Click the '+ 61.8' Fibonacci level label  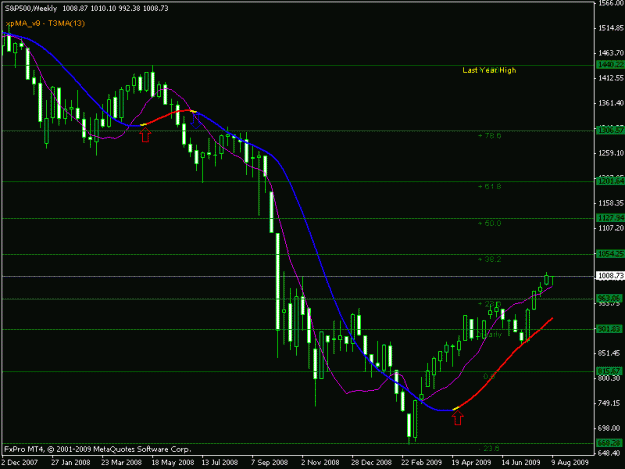pyautogui.click(x=489, y=186)
